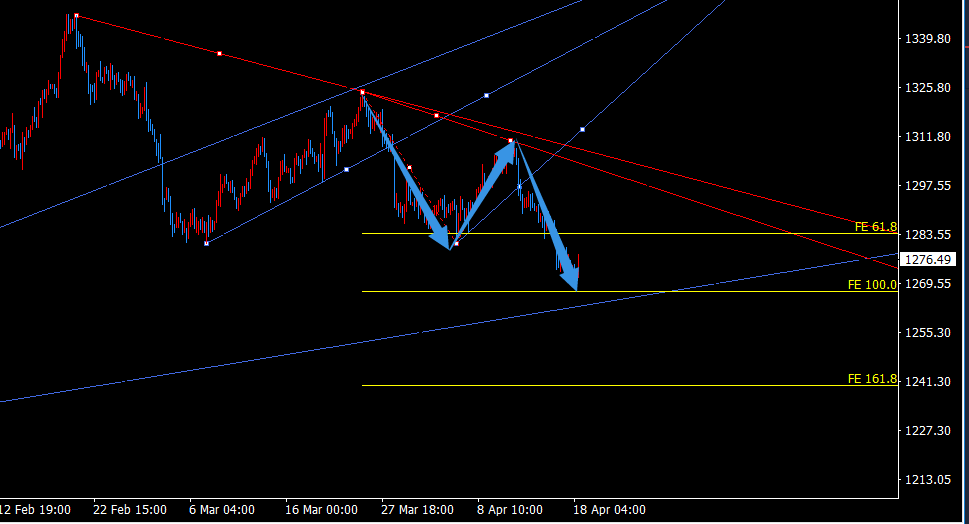Click the 1325.80 price scale label
969x524 pixels.
pos(928,88)
